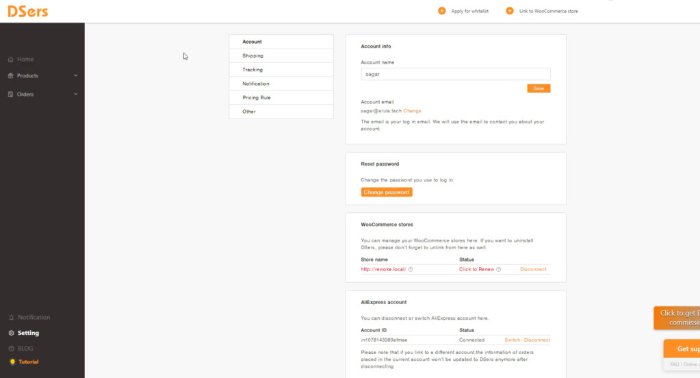The image size is (700, 378).
Task: Disconnect the AliExpress account
Action: pos(537,340)
